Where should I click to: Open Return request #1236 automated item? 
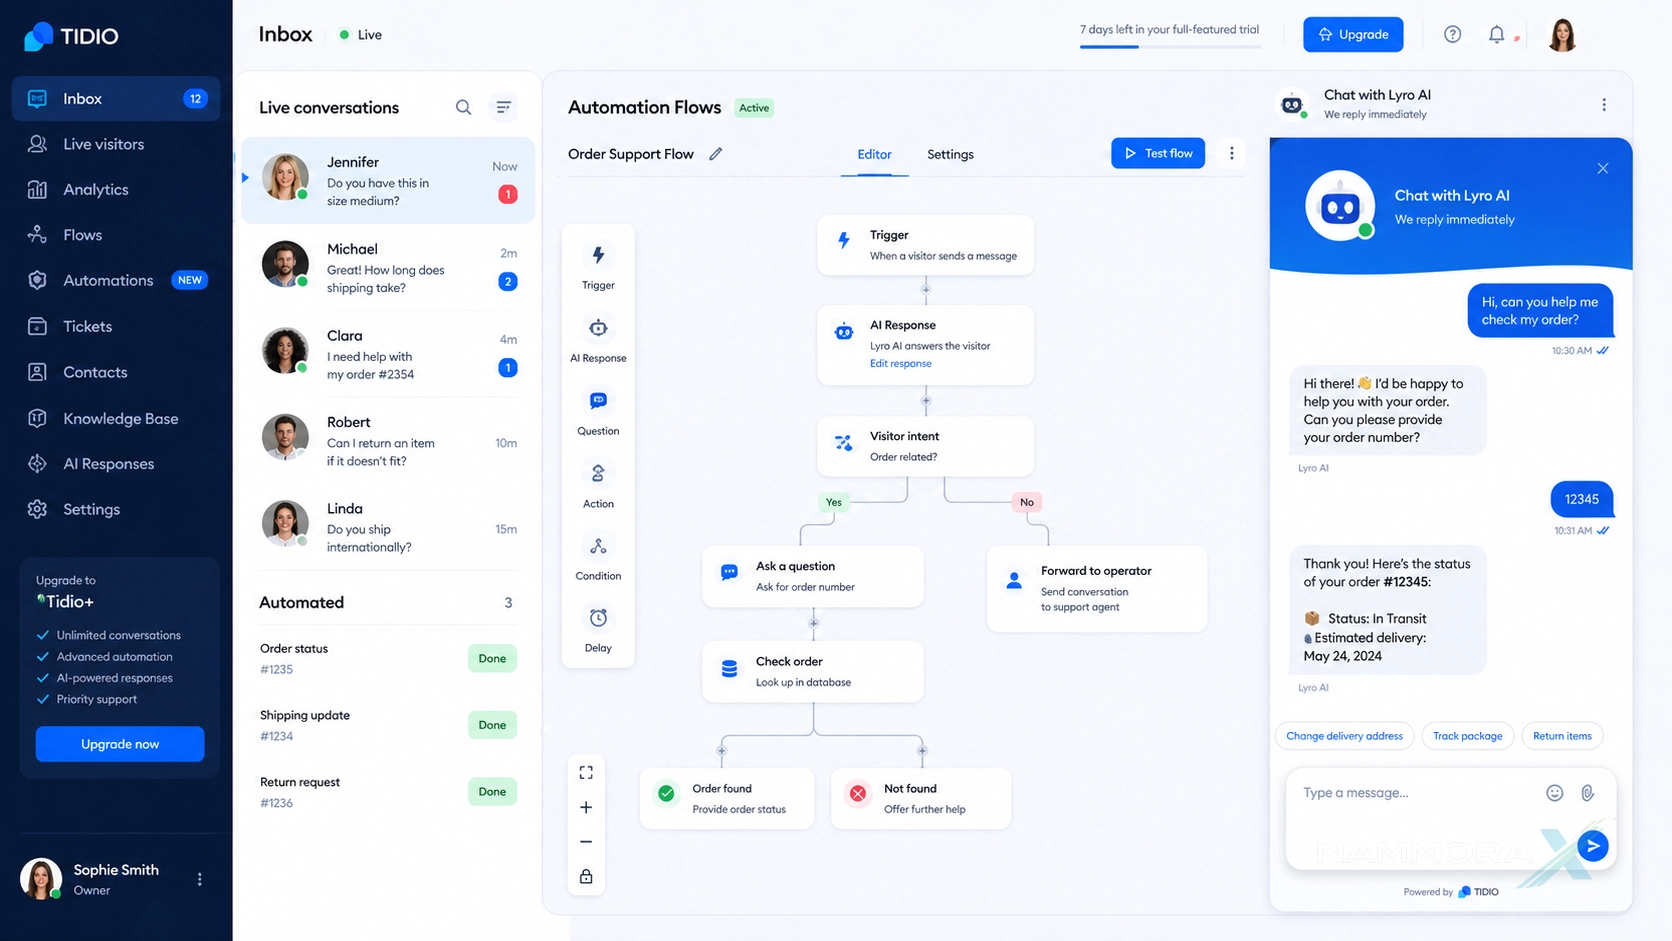click(388, 791)
